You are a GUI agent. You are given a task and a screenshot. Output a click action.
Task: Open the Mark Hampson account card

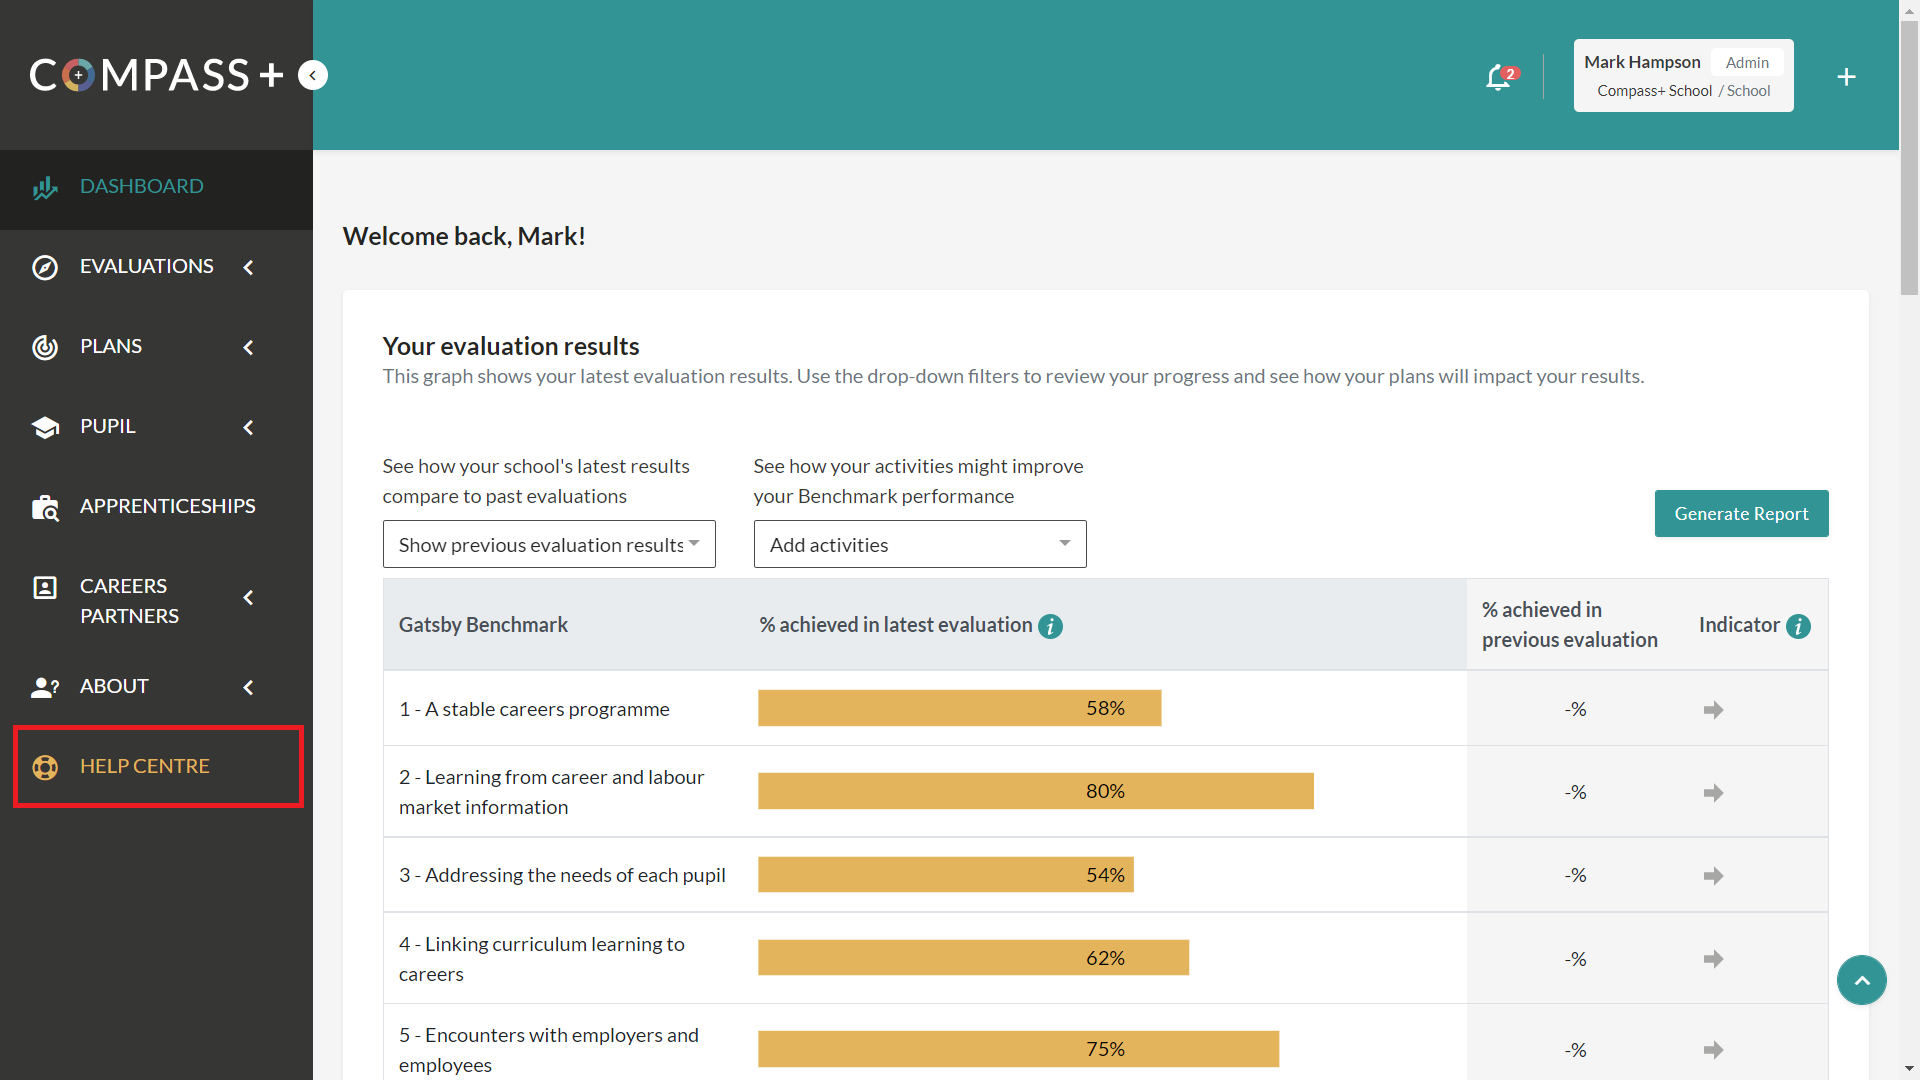click(1683, 76)
